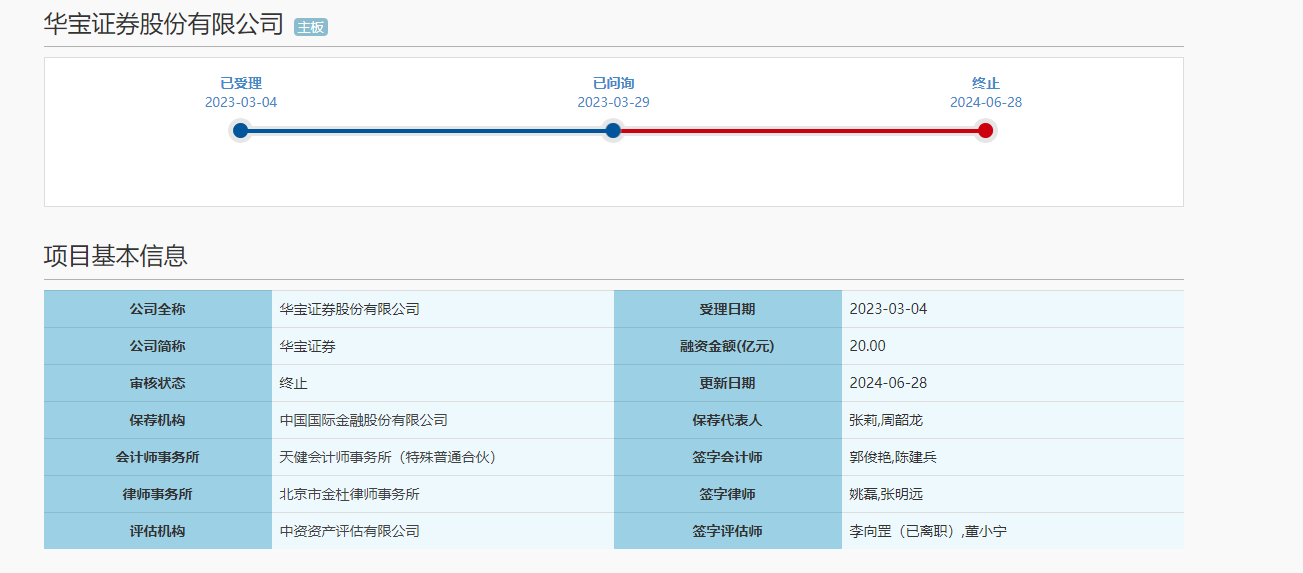Click the 审核状态 header cell
The width and height of the screenshot is (1303, 573).
[x=158, y=383]
